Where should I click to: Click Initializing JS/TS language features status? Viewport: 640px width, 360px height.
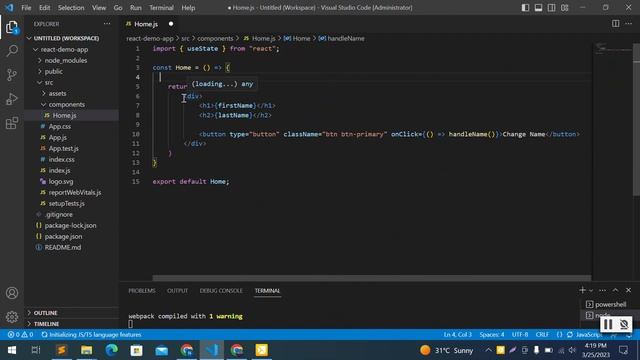91,335
